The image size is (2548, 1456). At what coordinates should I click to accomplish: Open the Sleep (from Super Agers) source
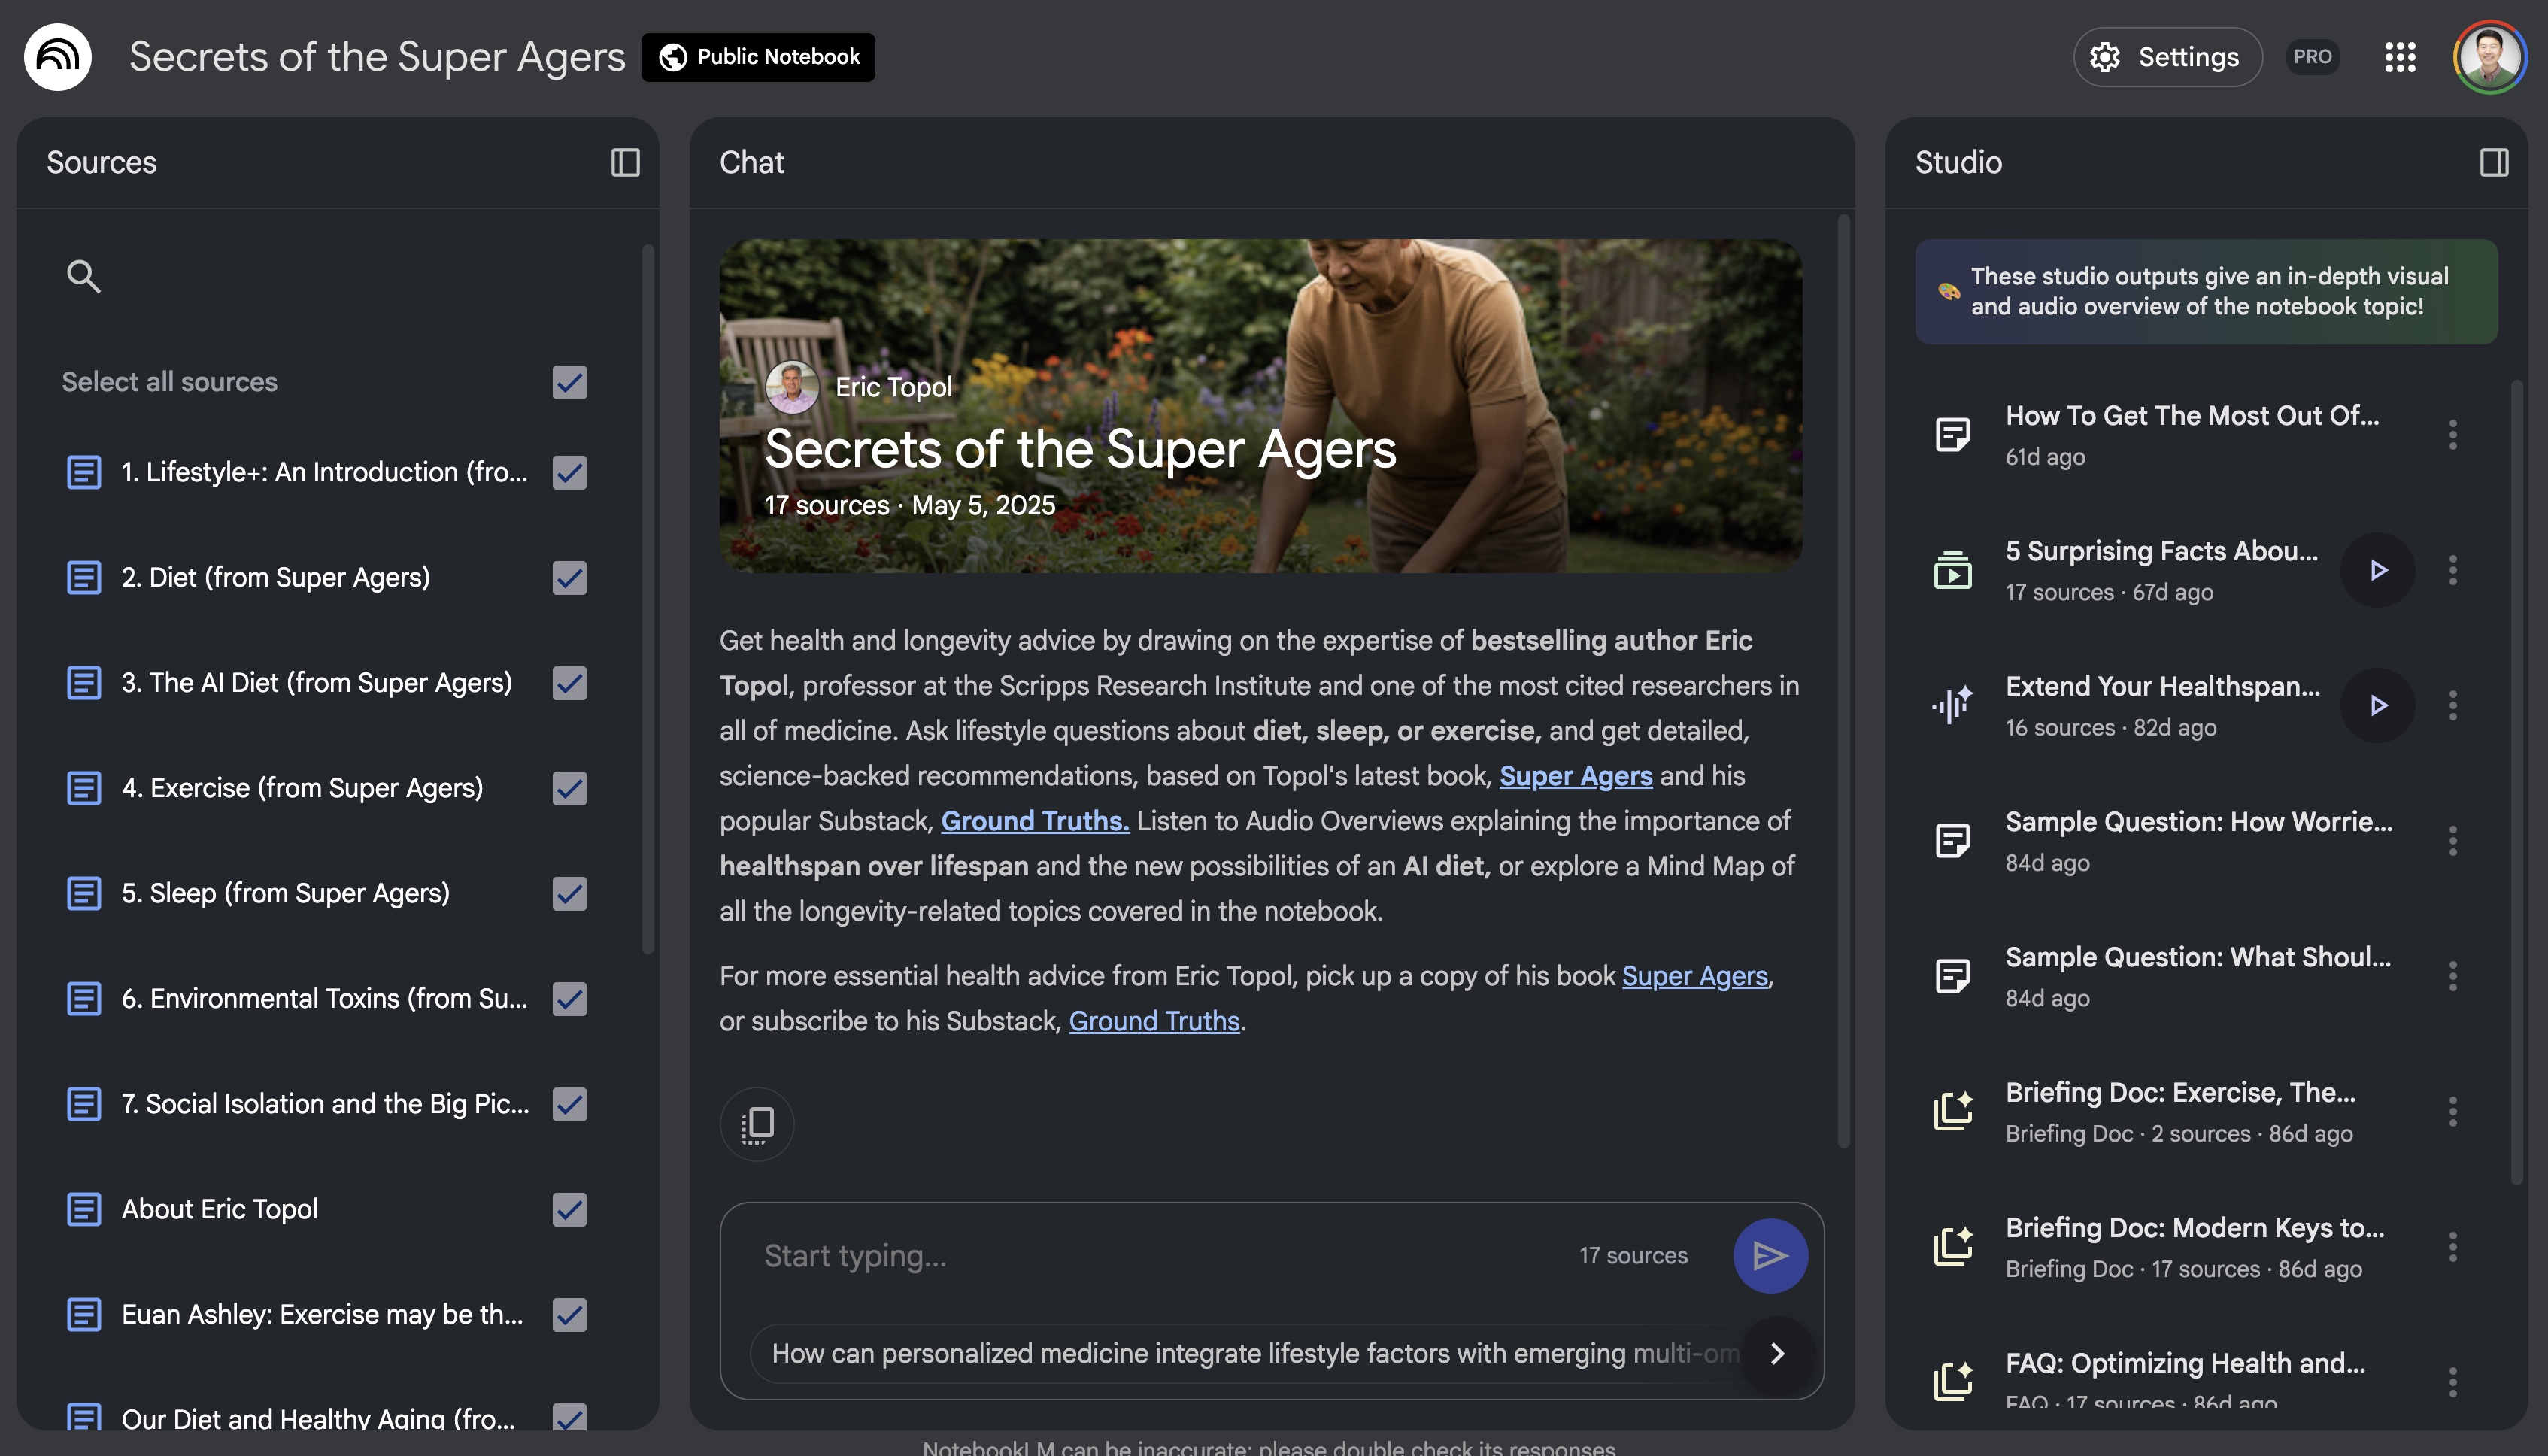pyautogui.click(x=285, y=893)
